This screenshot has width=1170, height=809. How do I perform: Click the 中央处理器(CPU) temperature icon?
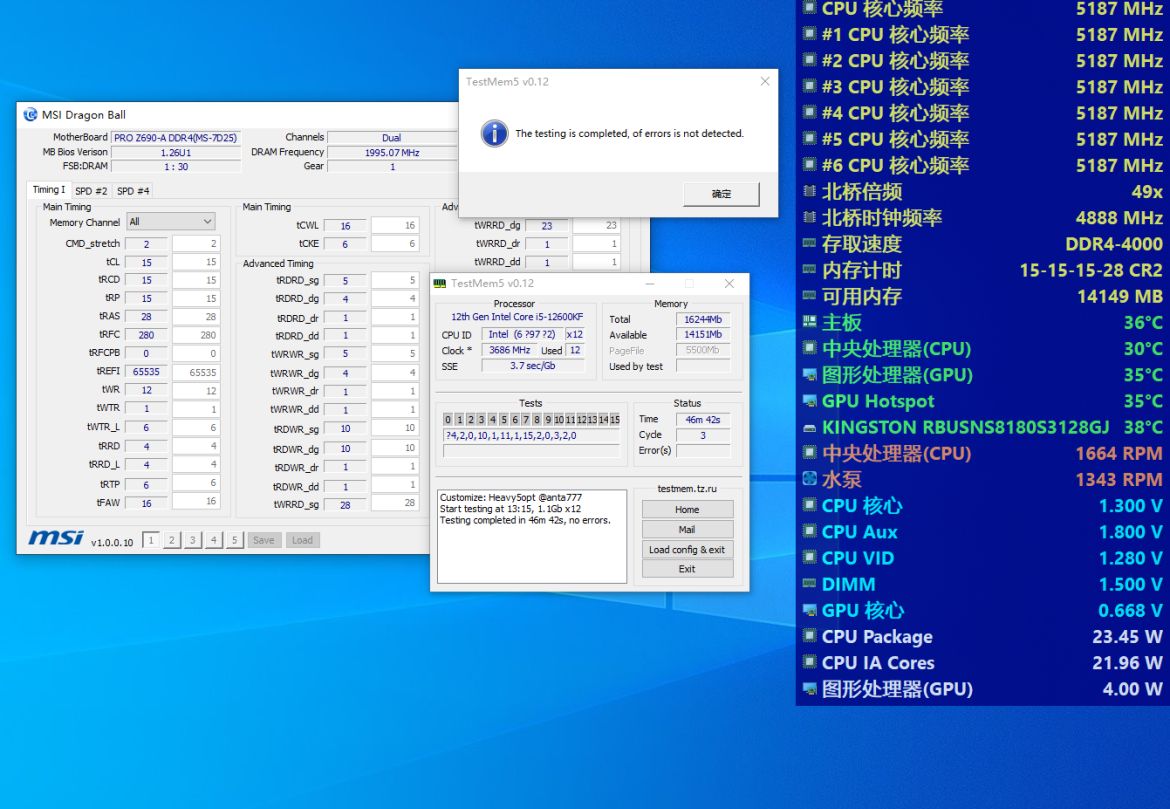pyautogui.click(x=809, y=348)
